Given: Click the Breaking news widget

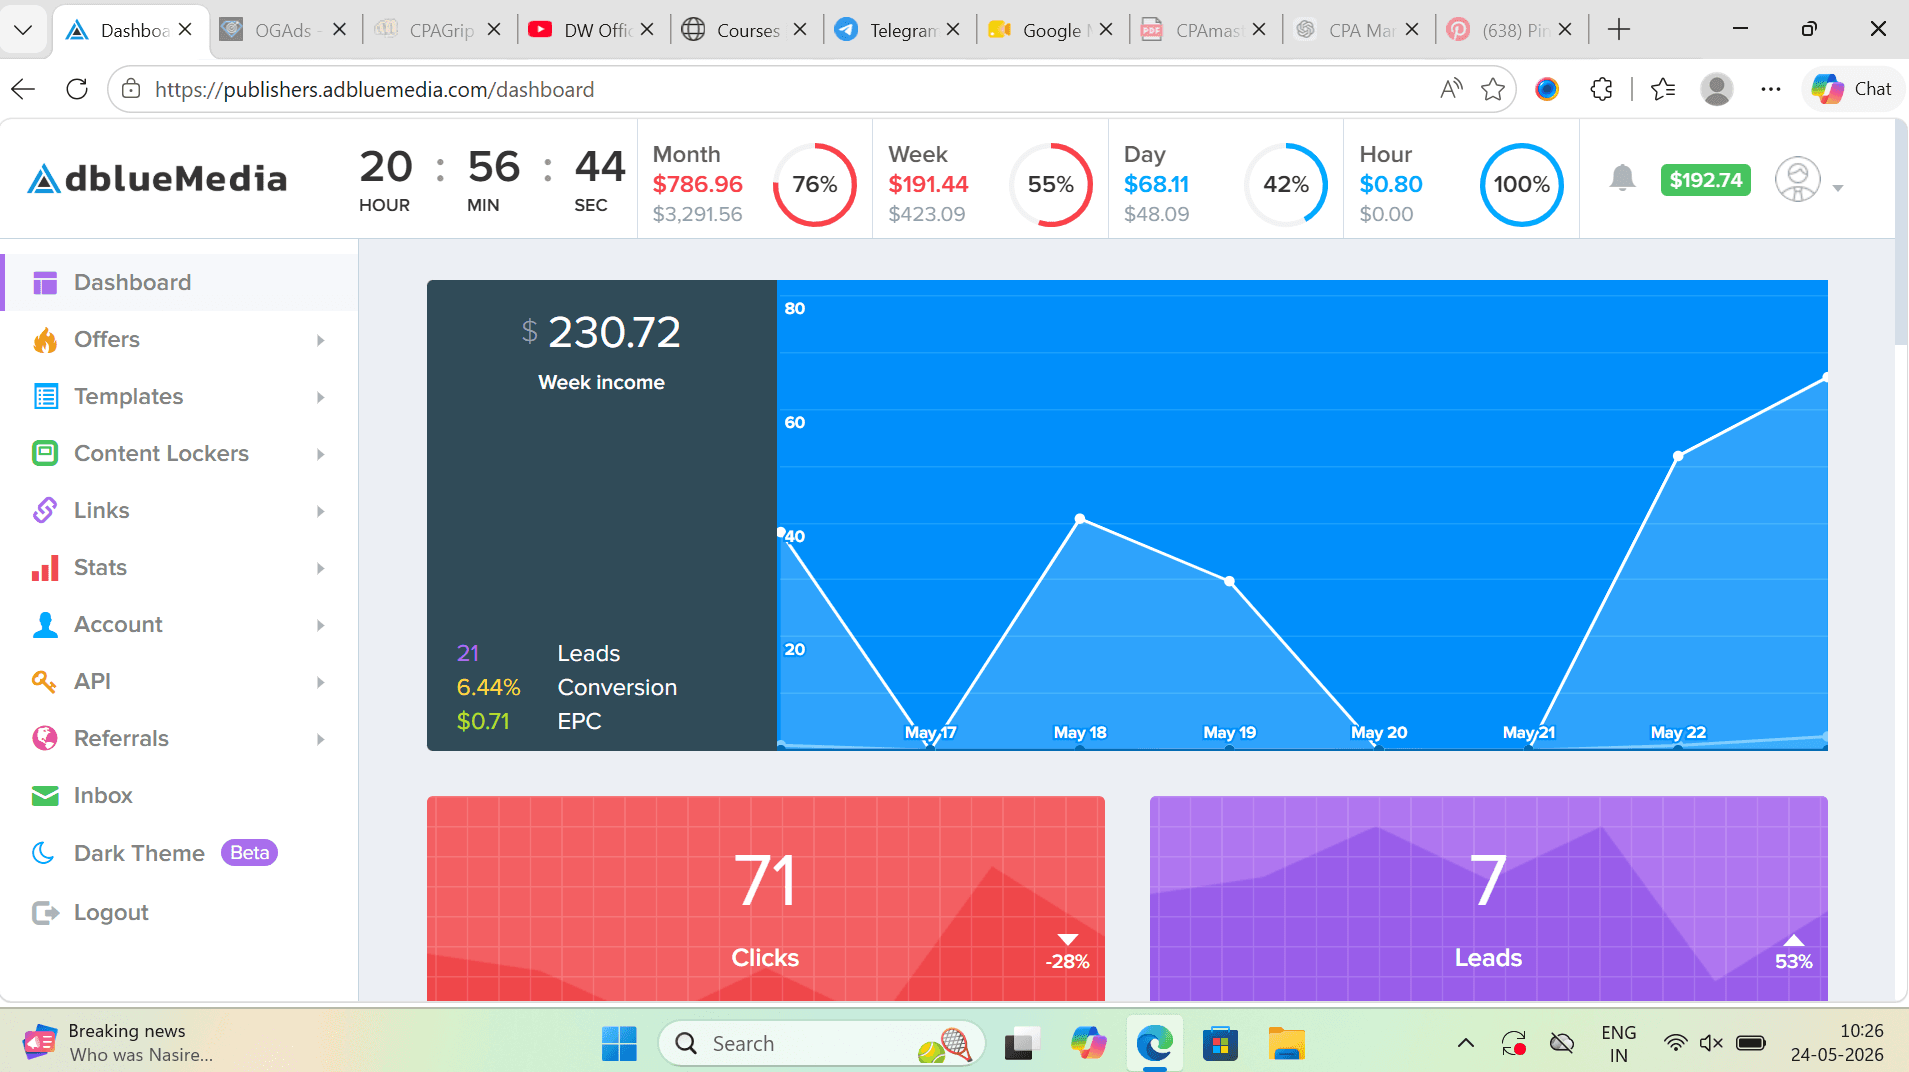Looking at the screenshot, I should click(x=120, y=1043).
